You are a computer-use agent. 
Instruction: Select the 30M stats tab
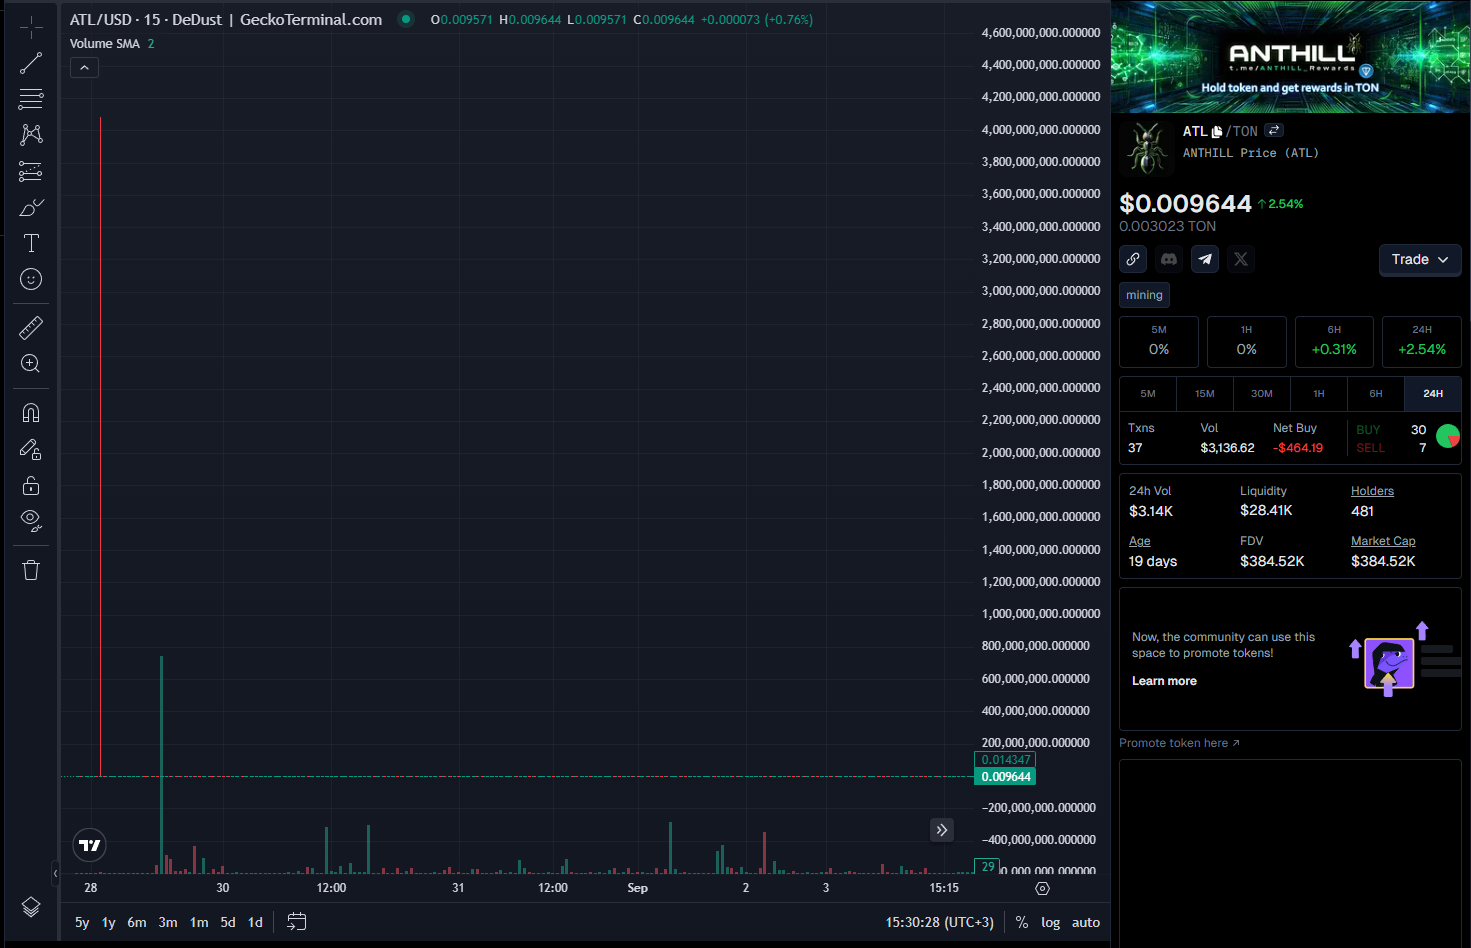[1262, 394]
